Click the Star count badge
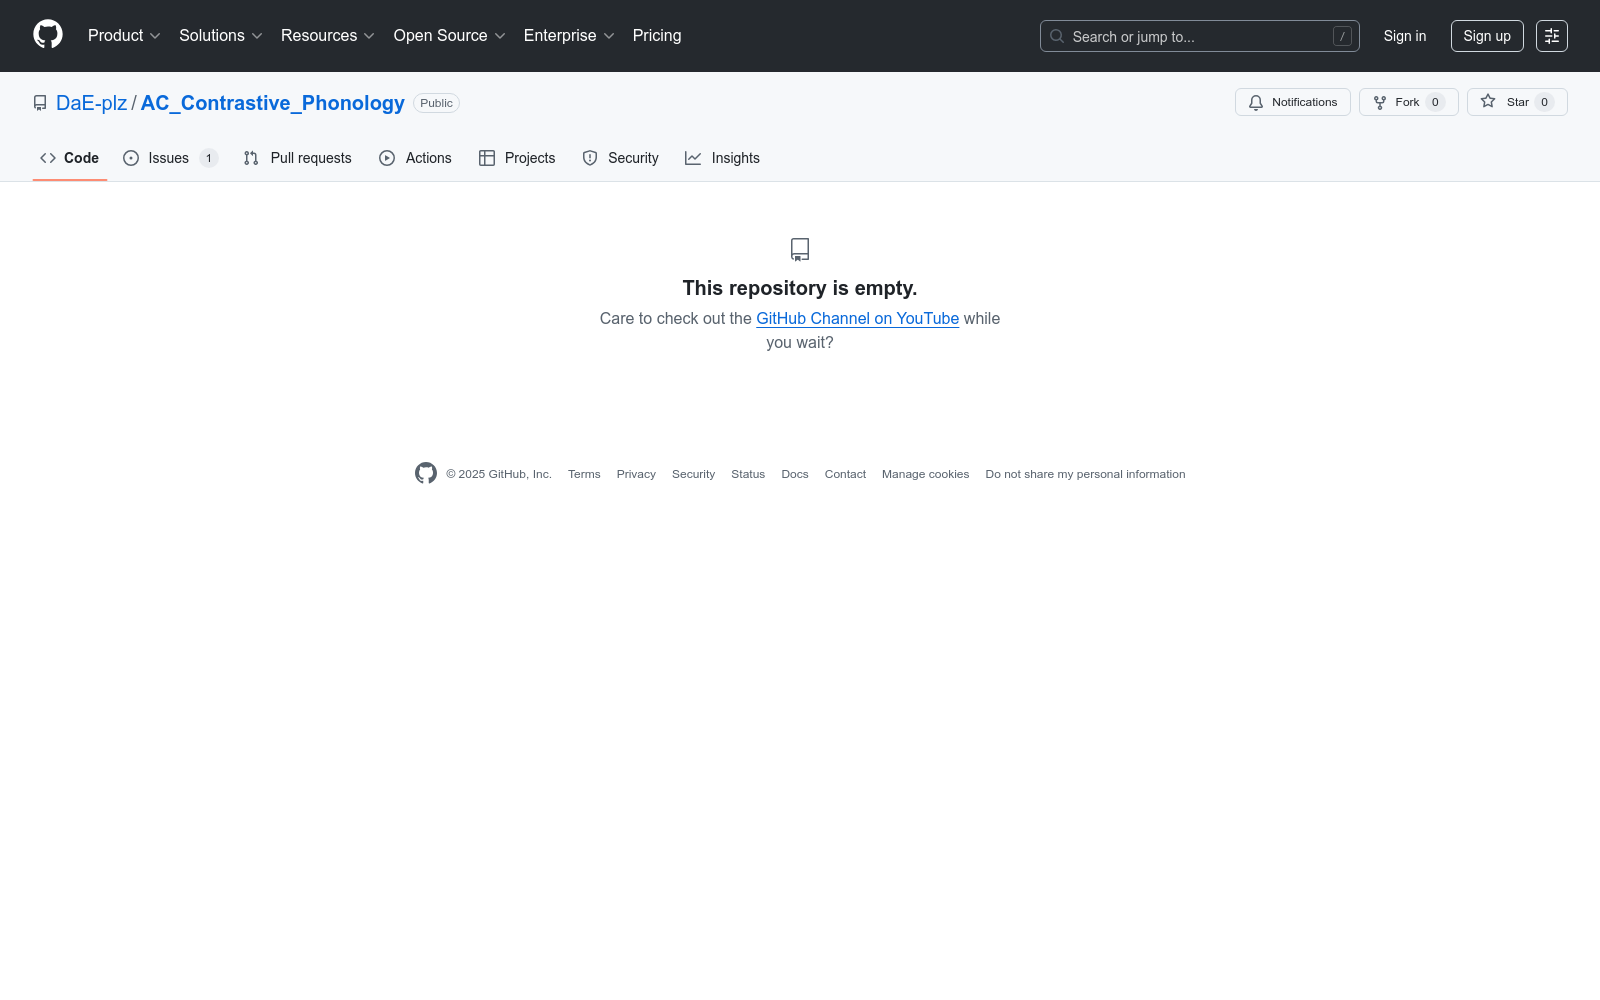This screenshot has width=1600, height=1000. tap(1544, 102)
